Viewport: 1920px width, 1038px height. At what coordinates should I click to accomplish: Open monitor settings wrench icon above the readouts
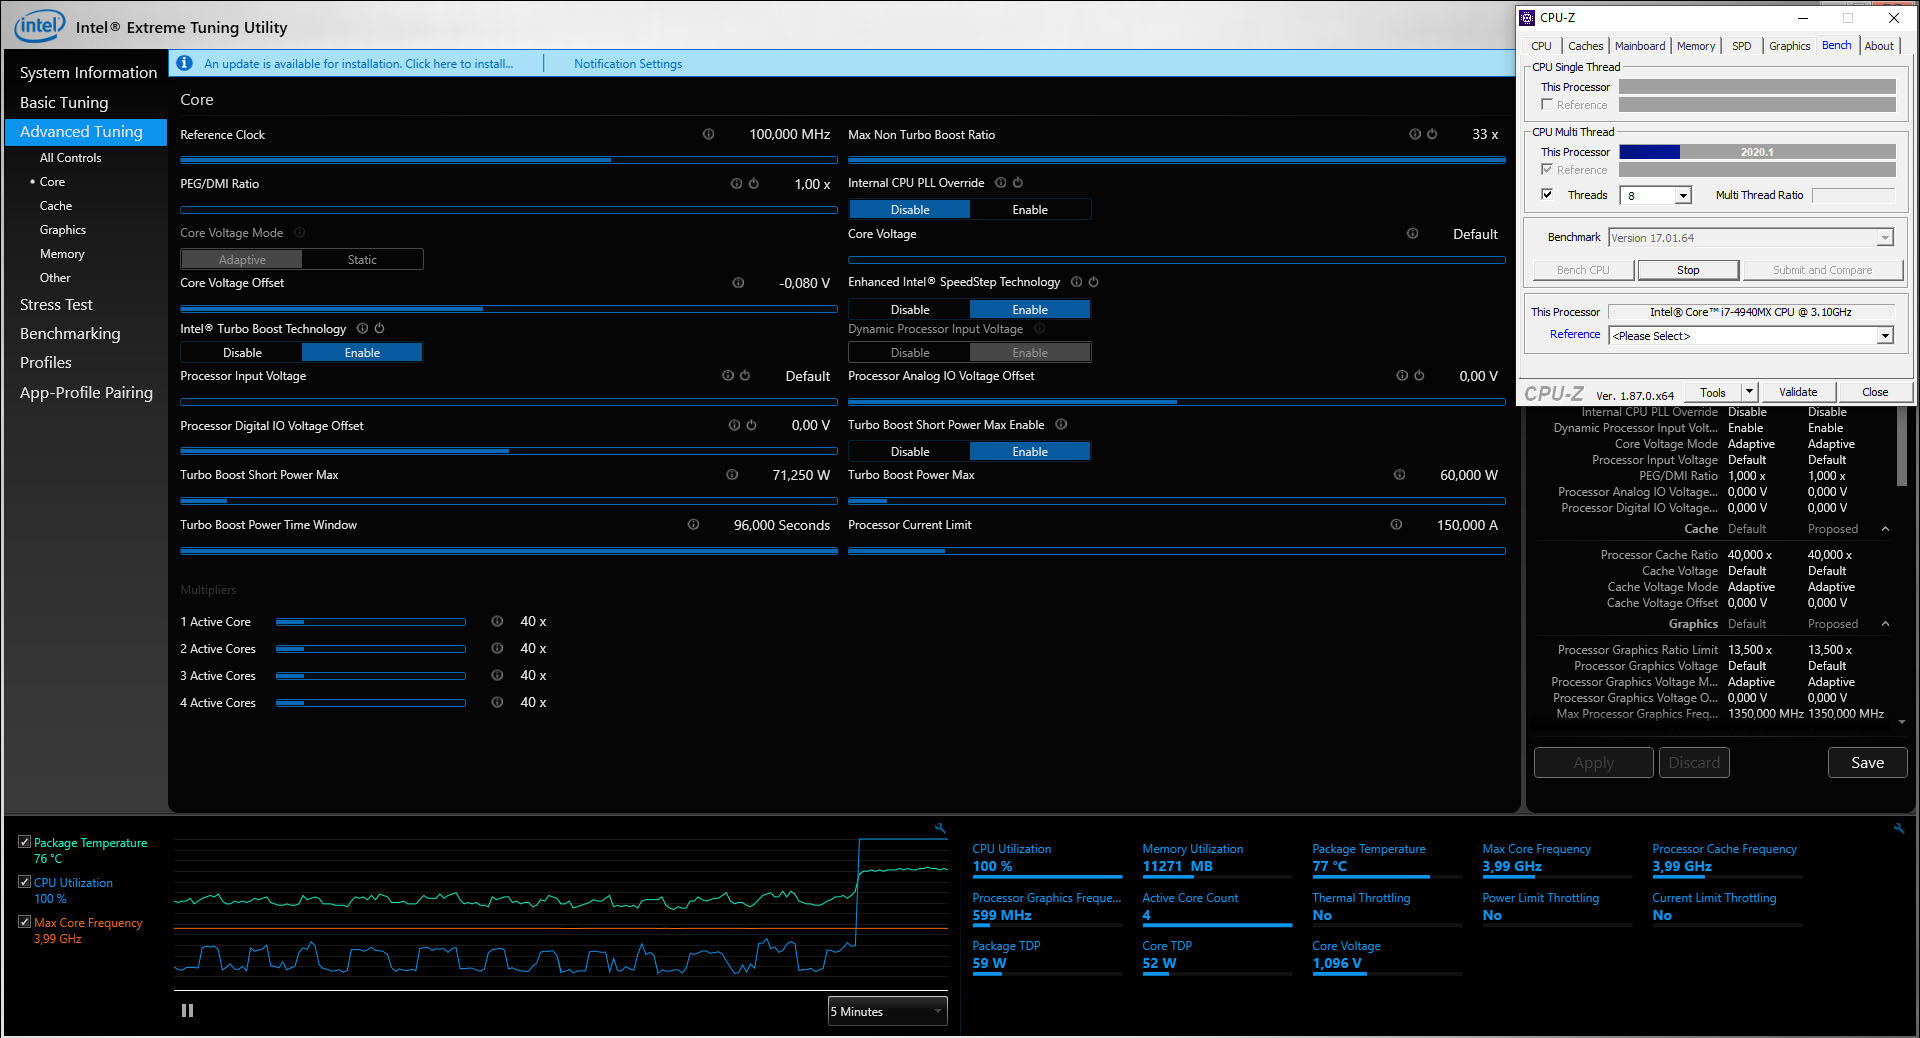[1898, 828]
